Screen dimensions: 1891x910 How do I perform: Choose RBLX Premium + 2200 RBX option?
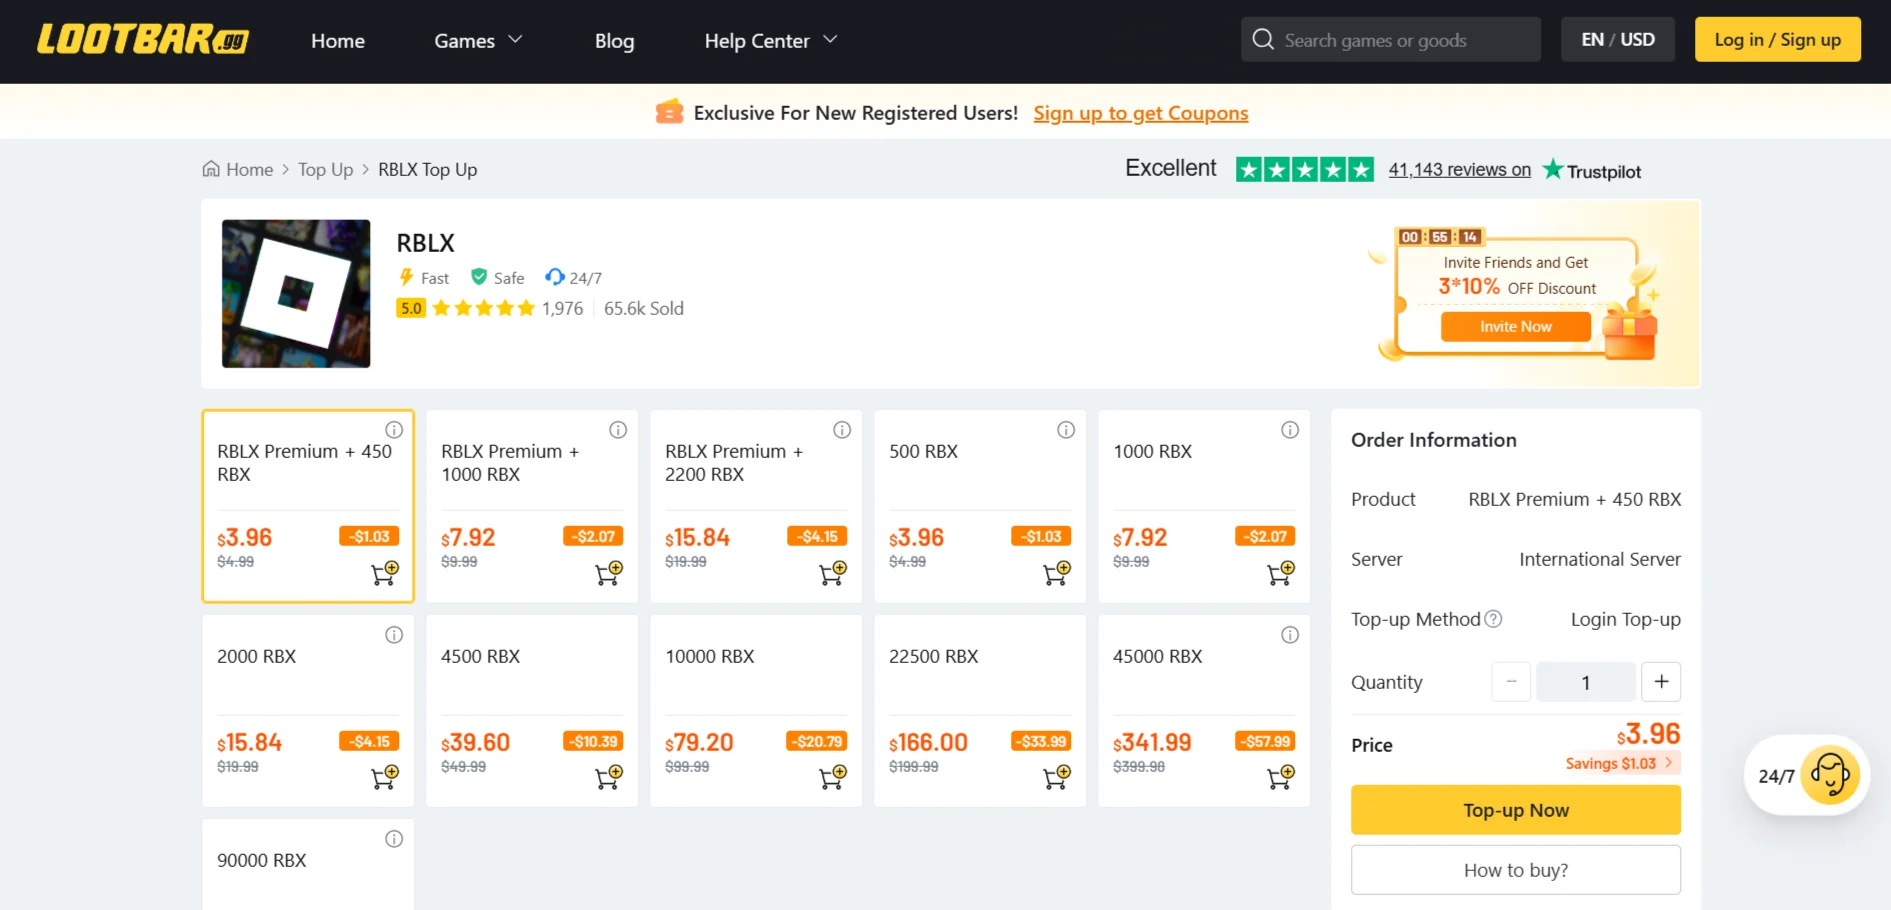[x=755, y=480]
